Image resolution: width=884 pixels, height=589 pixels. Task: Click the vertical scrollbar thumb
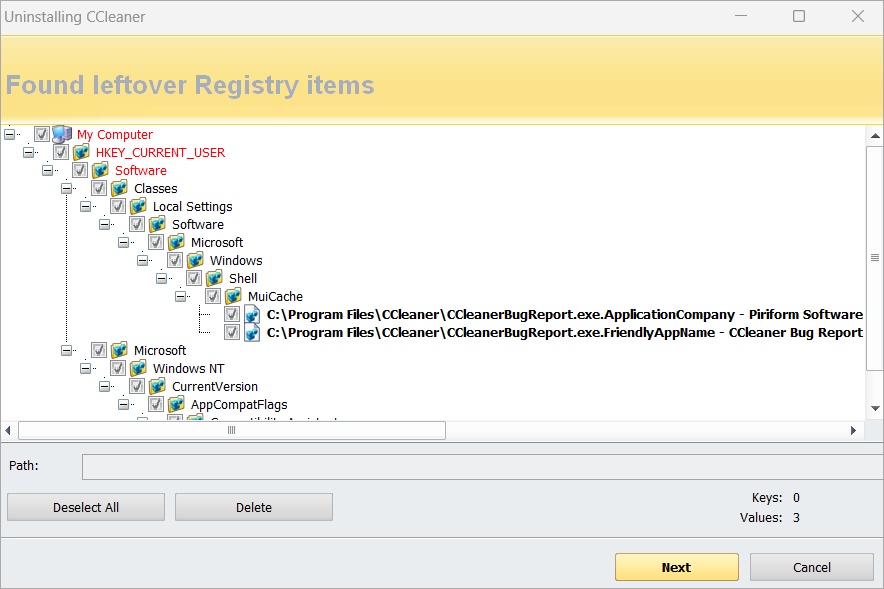pos(875,258)
